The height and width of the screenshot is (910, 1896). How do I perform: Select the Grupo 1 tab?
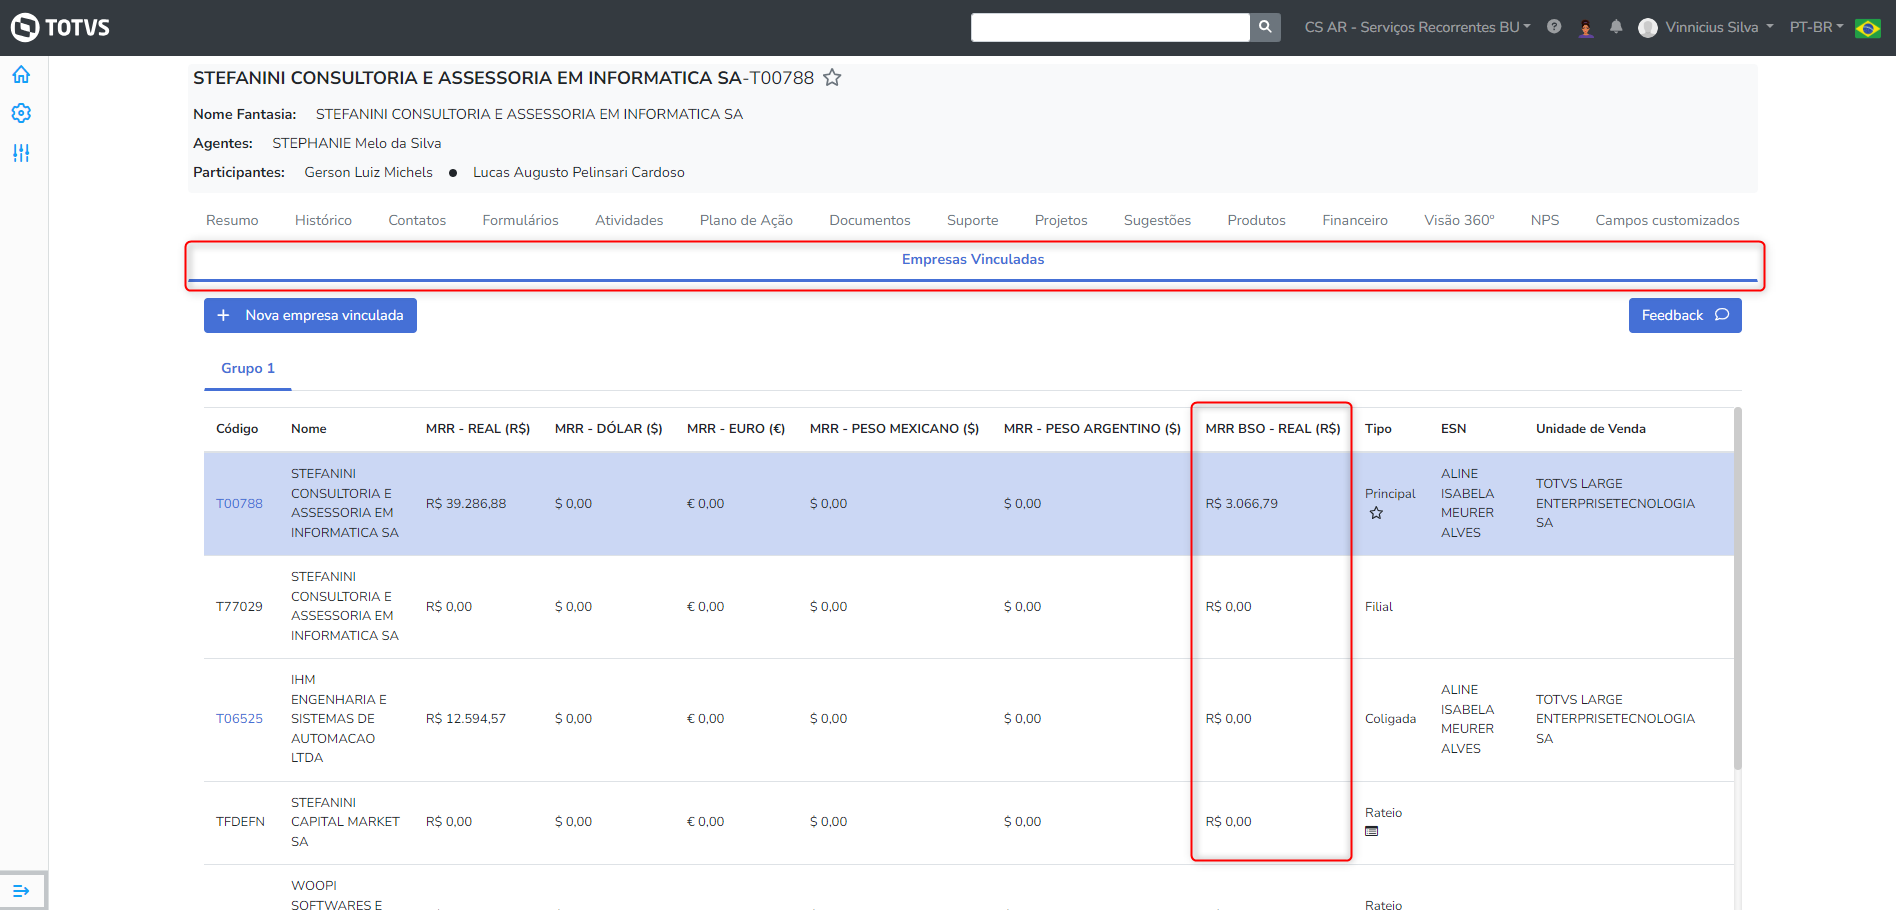(248, 368)
